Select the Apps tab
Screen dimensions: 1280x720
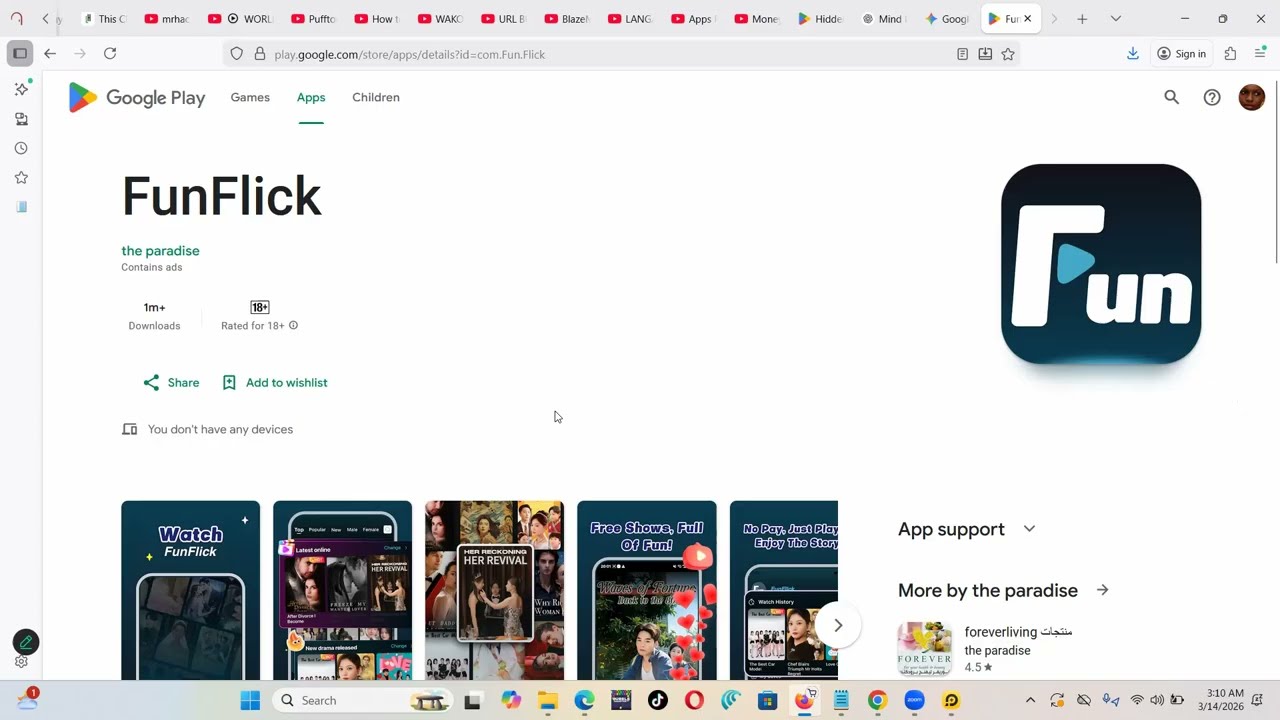311,97
